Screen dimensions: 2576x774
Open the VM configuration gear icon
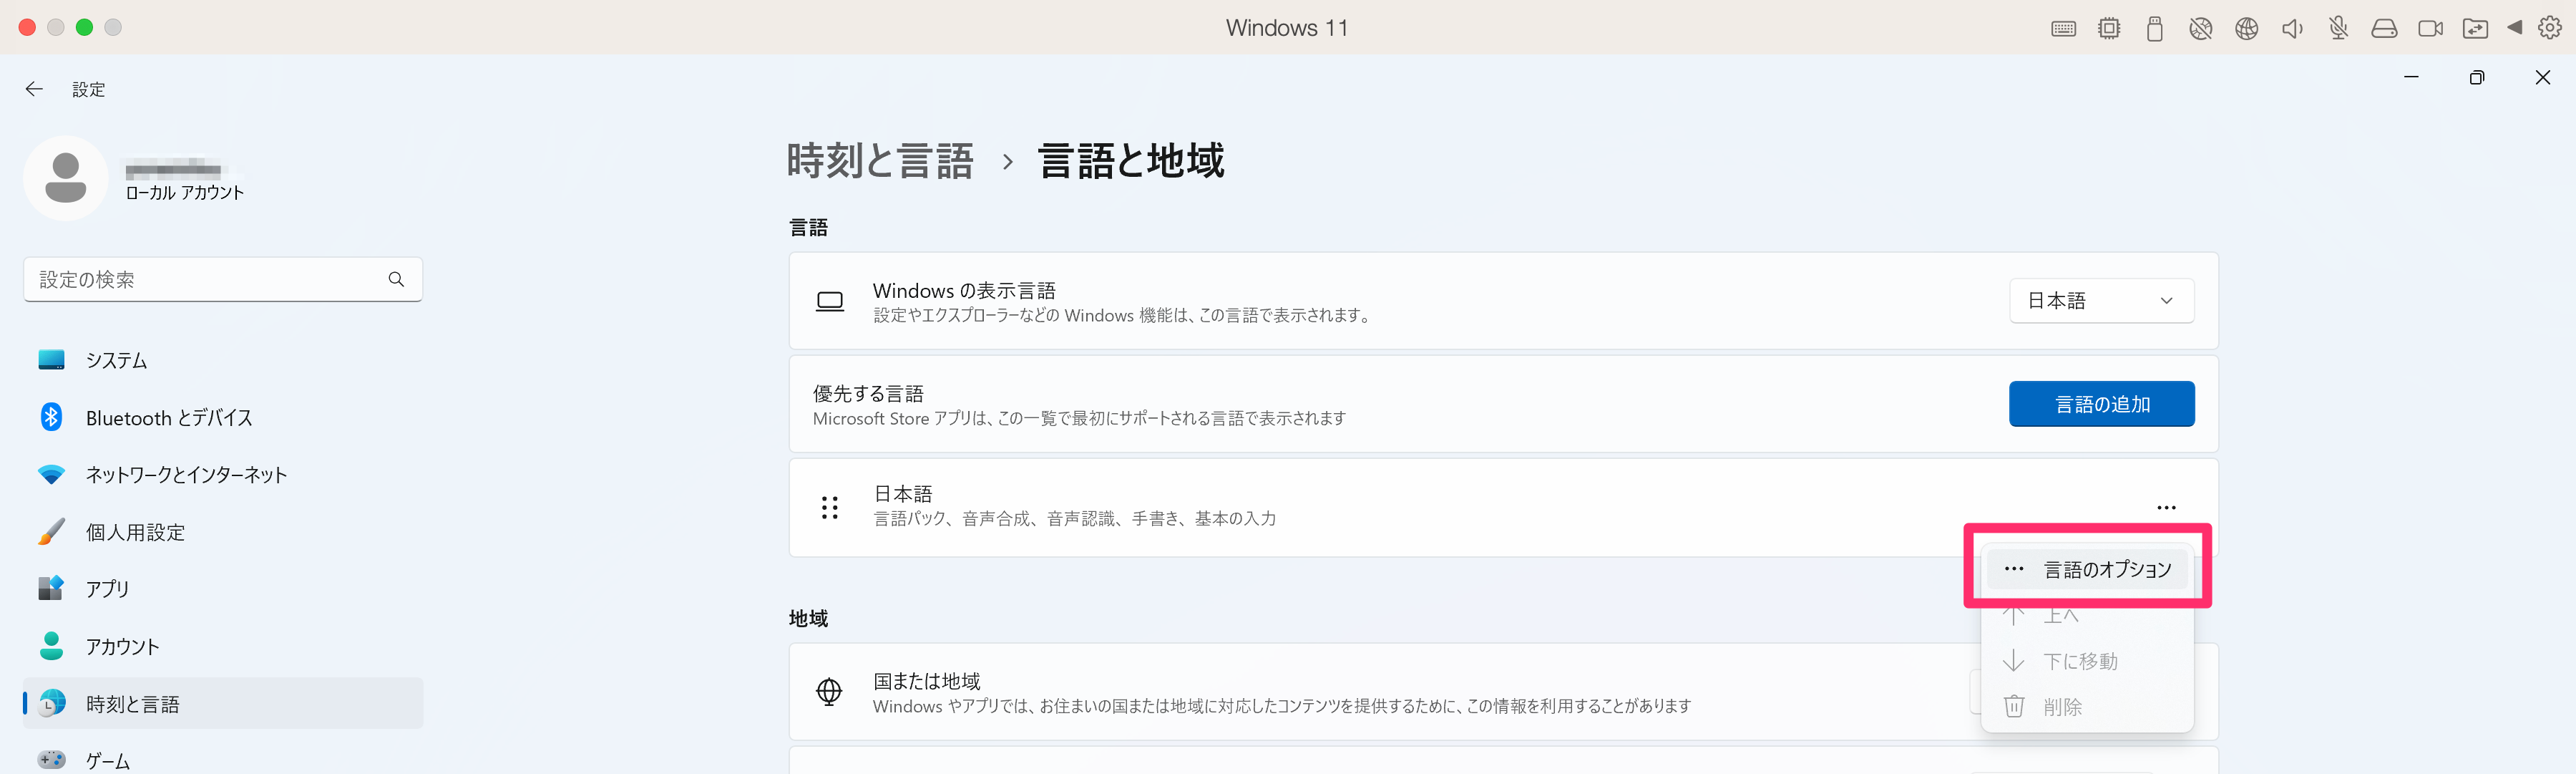pos(2550,28)
